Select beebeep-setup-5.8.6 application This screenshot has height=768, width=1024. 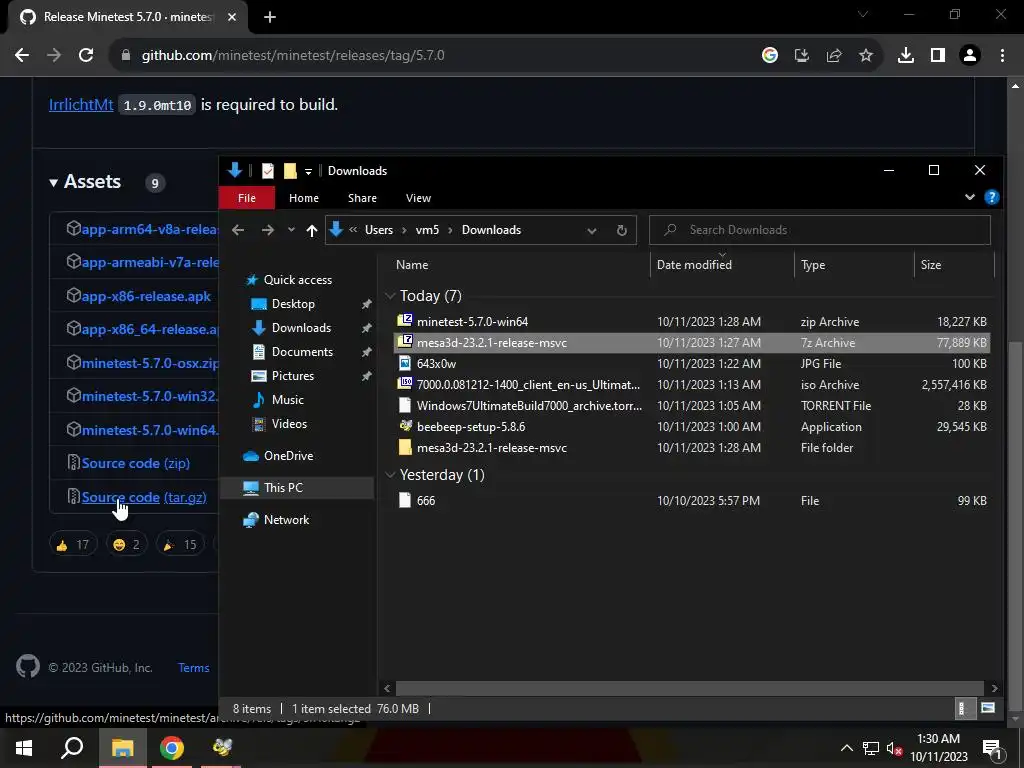[x=692, y=426]
